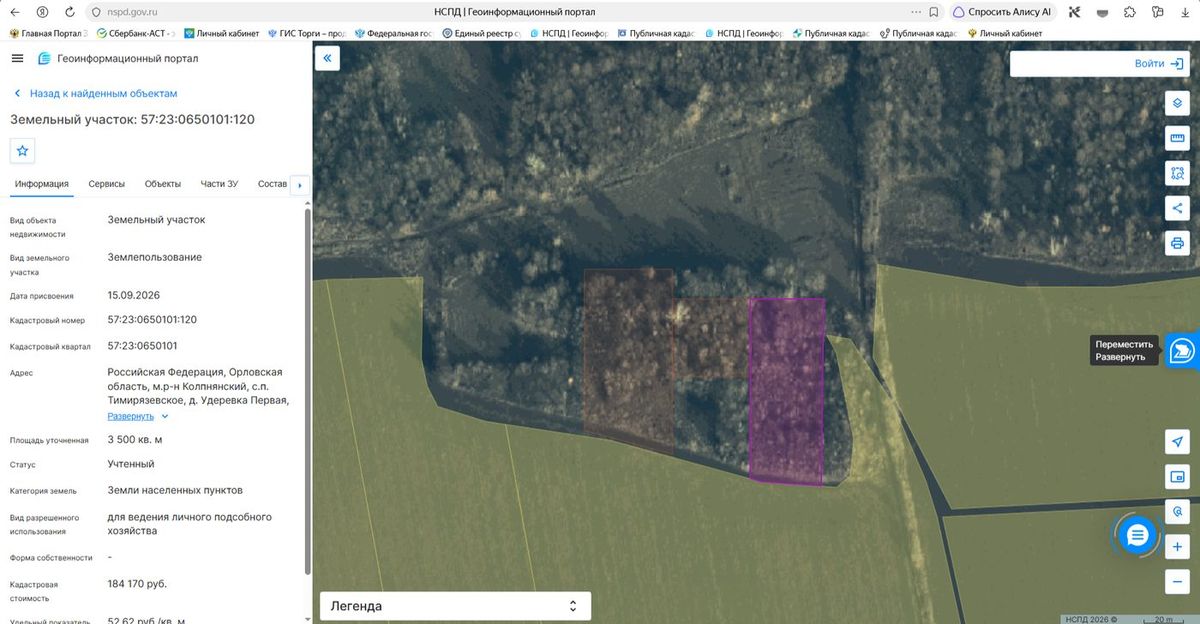Expand the Легенда panel
The width and height of the screenshot is (1200, 624).
[455, 606]
